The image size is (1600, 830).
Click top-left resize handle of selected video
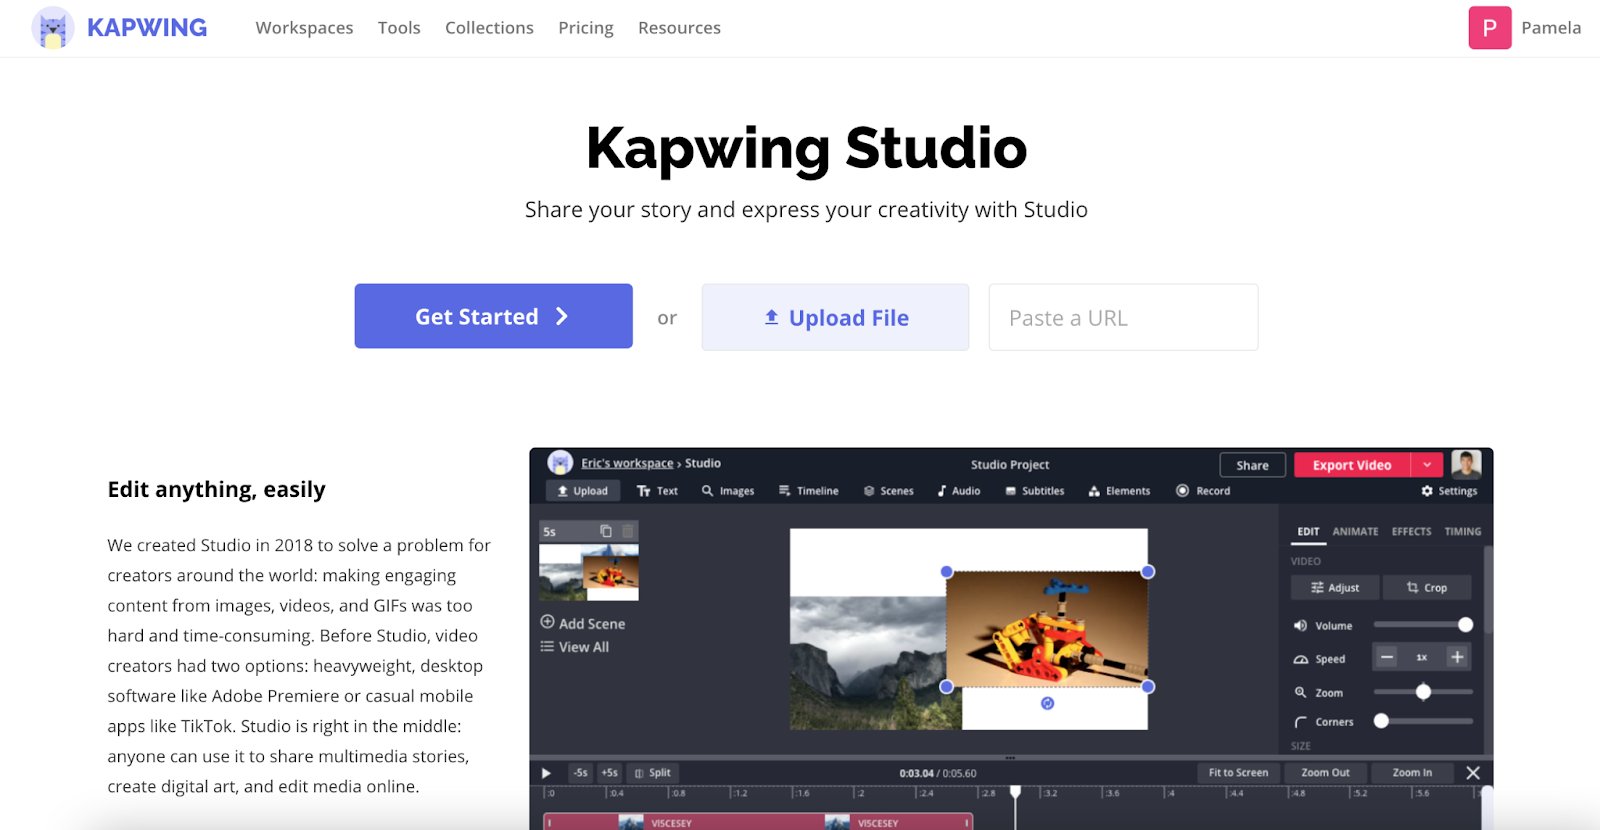click(947, 572)
